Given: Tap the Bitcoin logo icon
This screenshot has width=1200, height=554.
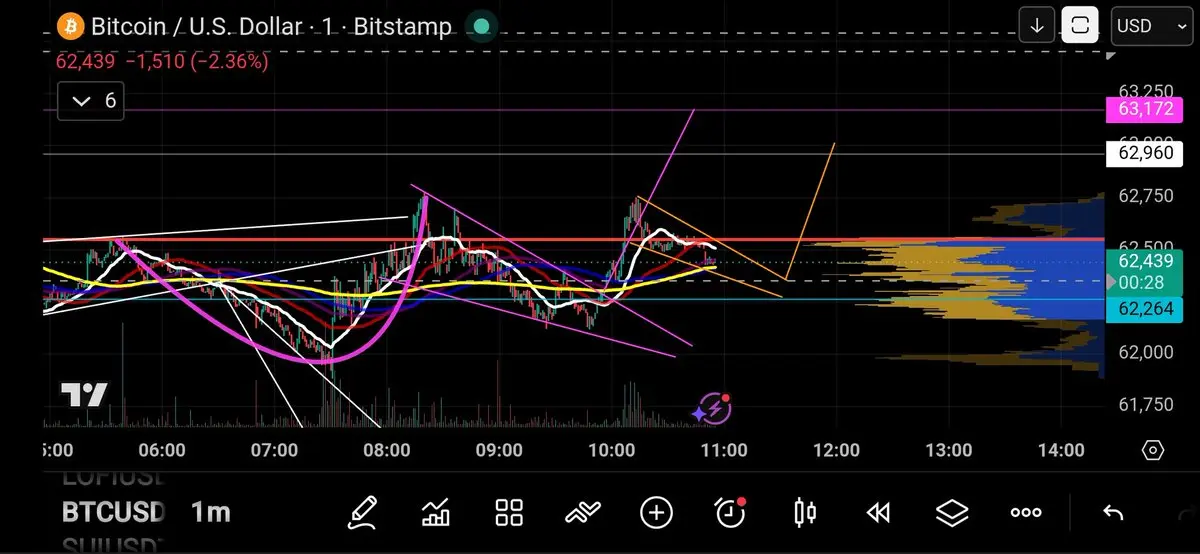Looking at the screenshot, I should (x=69, y=26).
